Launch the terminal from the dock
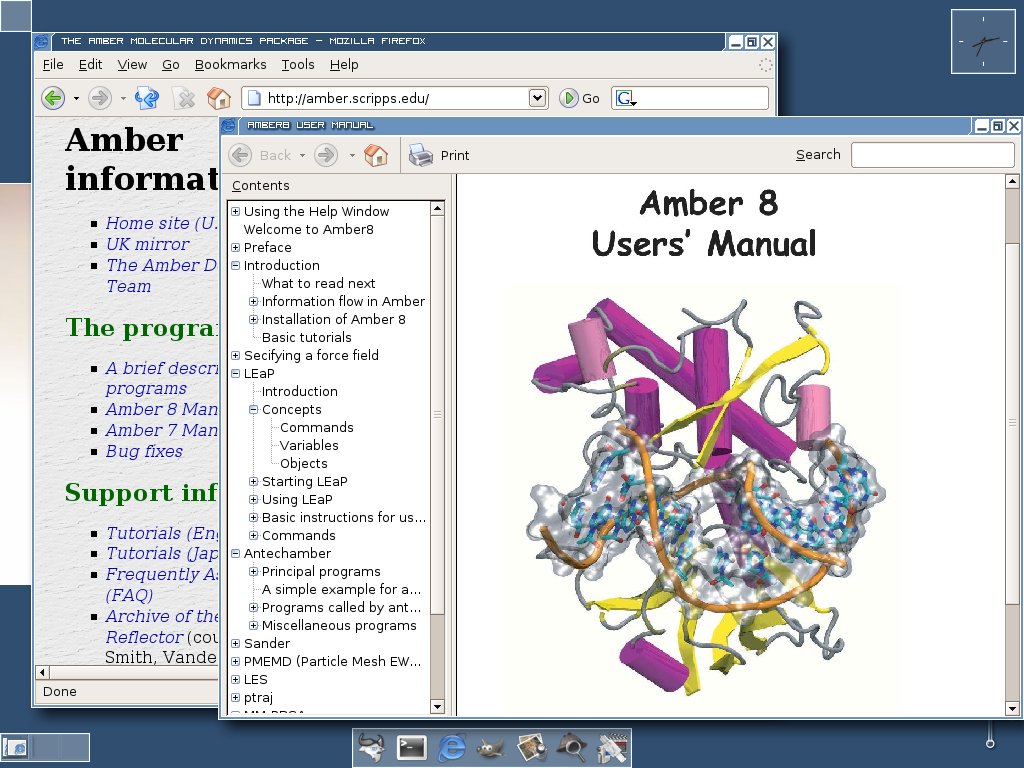This screenshot has width=1024, height=768. pyautogui.click(x=412, y=747)
